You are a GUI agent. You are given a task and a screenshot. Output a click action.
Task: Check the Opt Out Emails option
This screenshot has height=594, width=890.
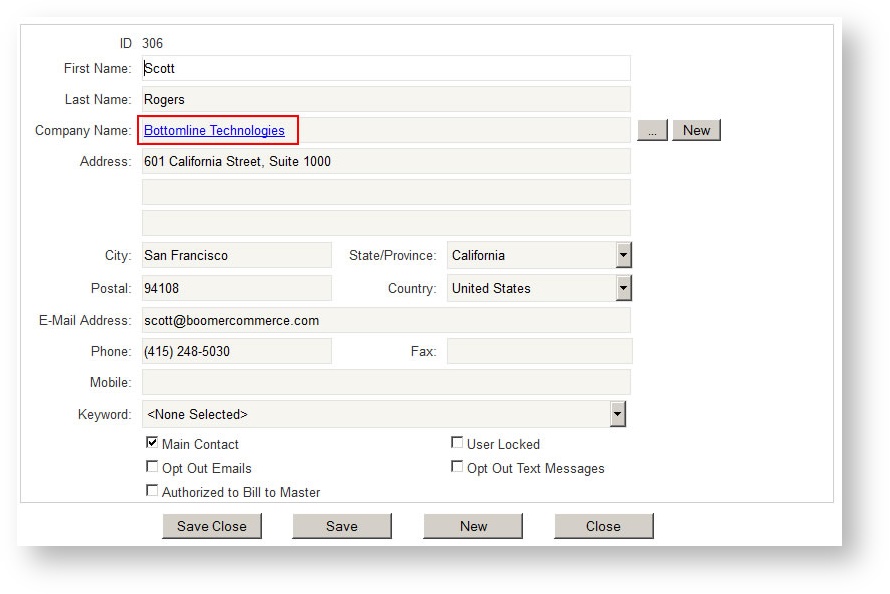(x=152, y=466)
